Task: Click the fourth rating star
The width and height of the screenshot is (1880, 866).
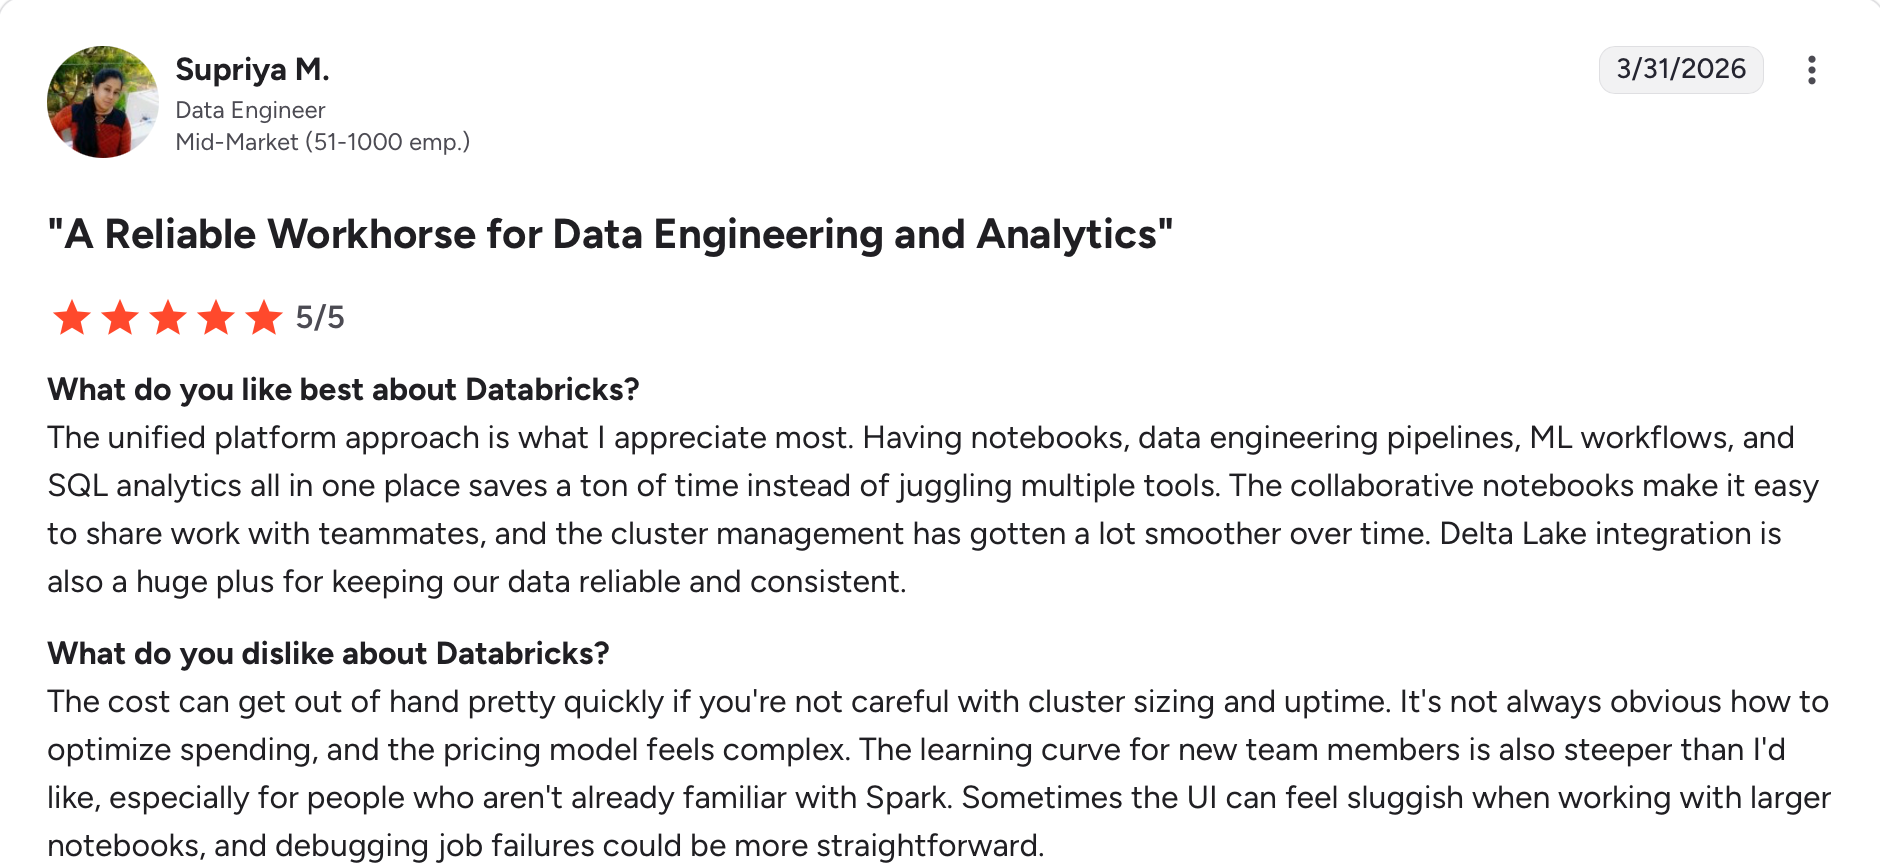Action: [x=216, y=318]
